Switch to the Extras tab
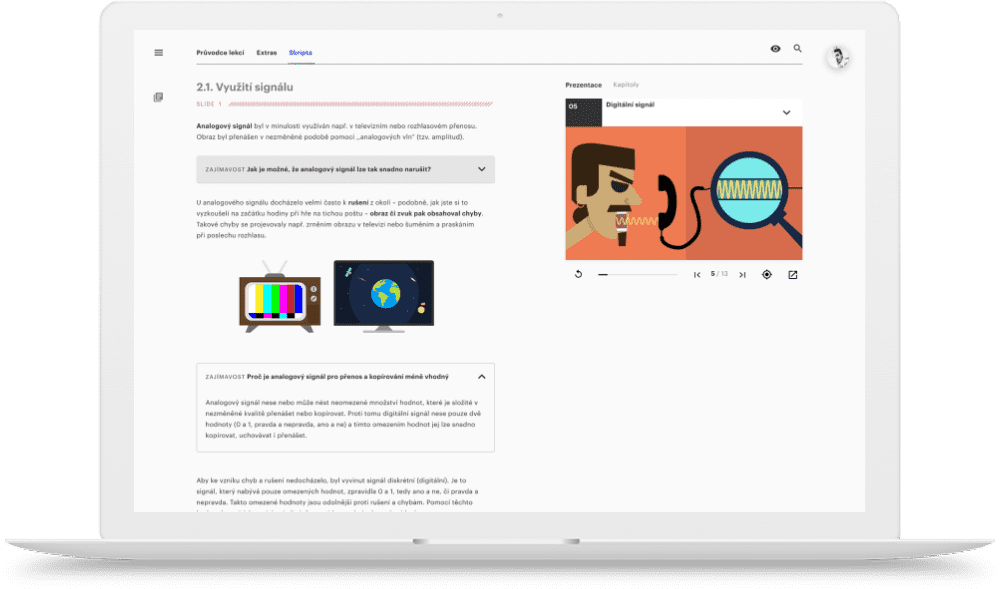This screenshot has width=1000, height=589. coord(266,52)
